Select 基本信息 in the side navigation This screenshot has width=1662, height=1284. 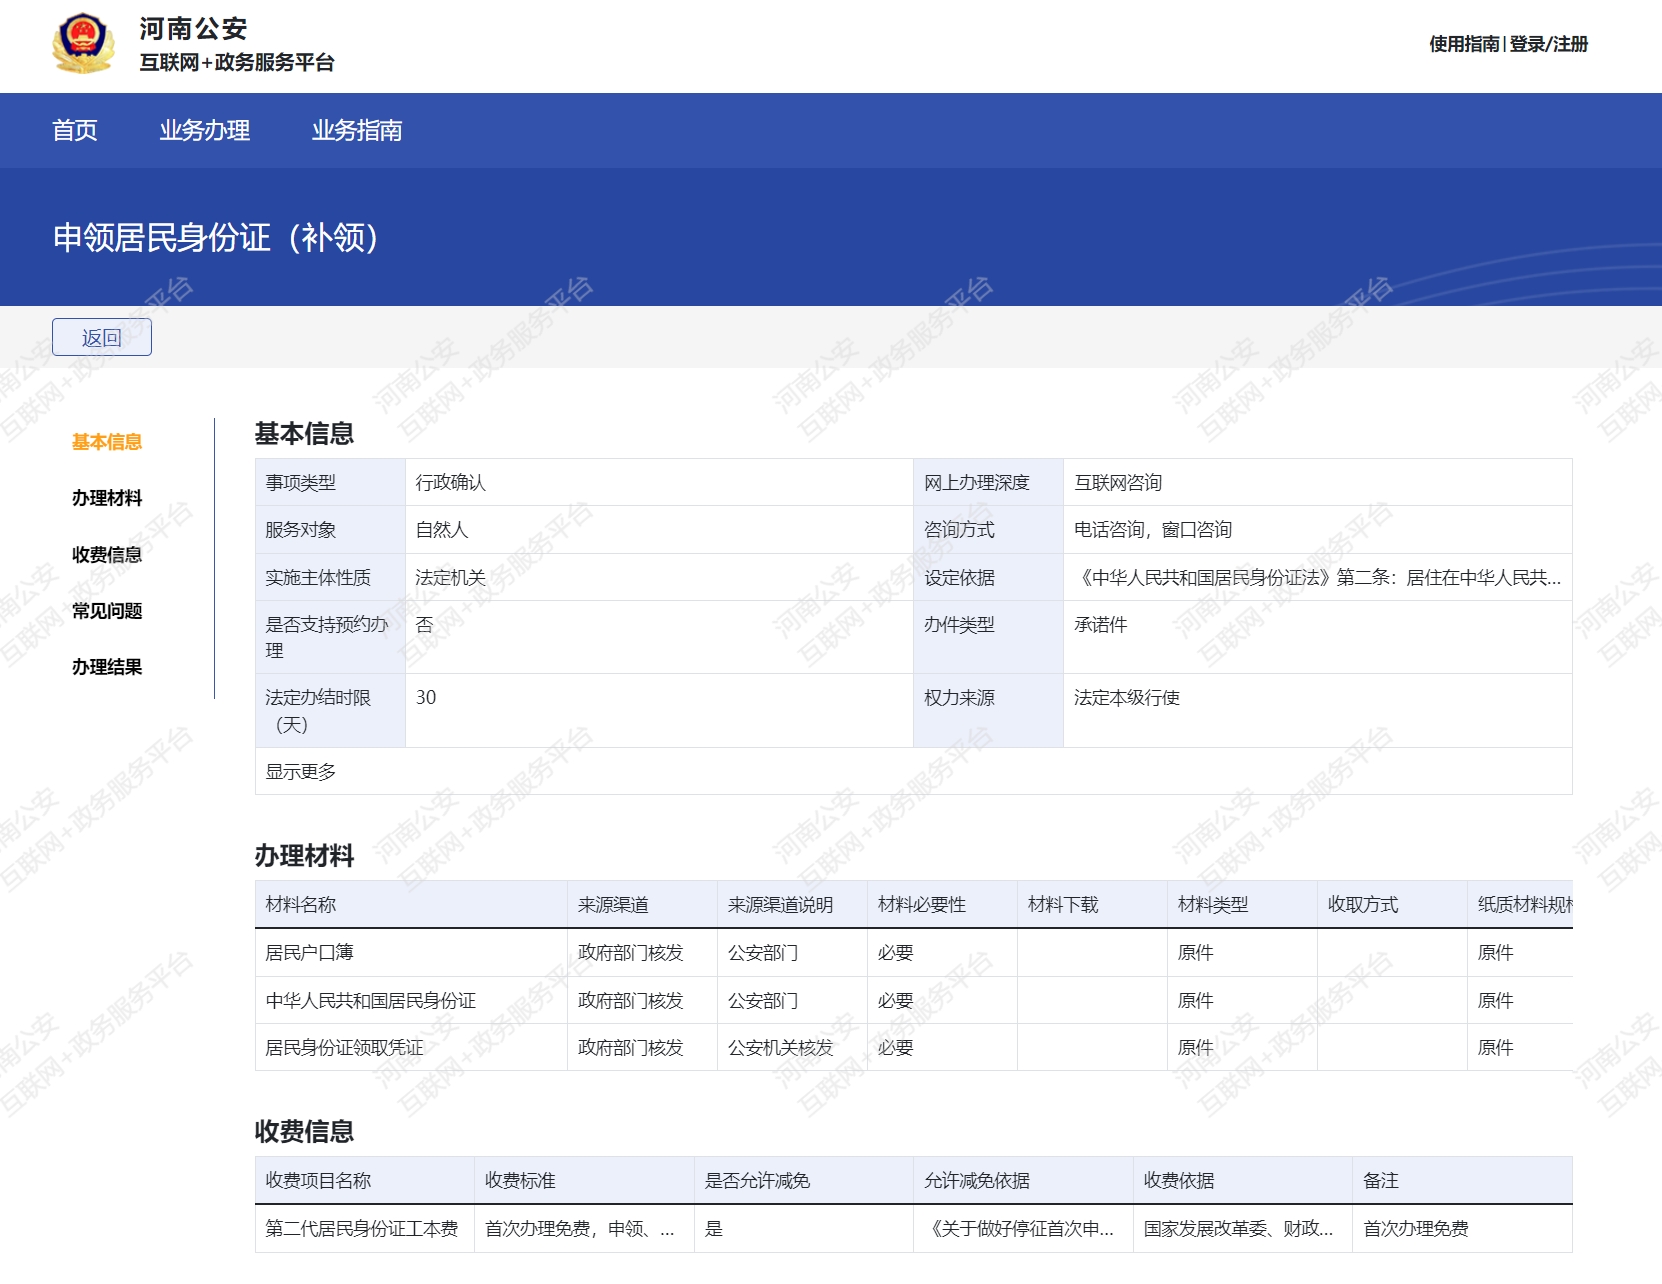pyautogui.click(x=107, y=442)
